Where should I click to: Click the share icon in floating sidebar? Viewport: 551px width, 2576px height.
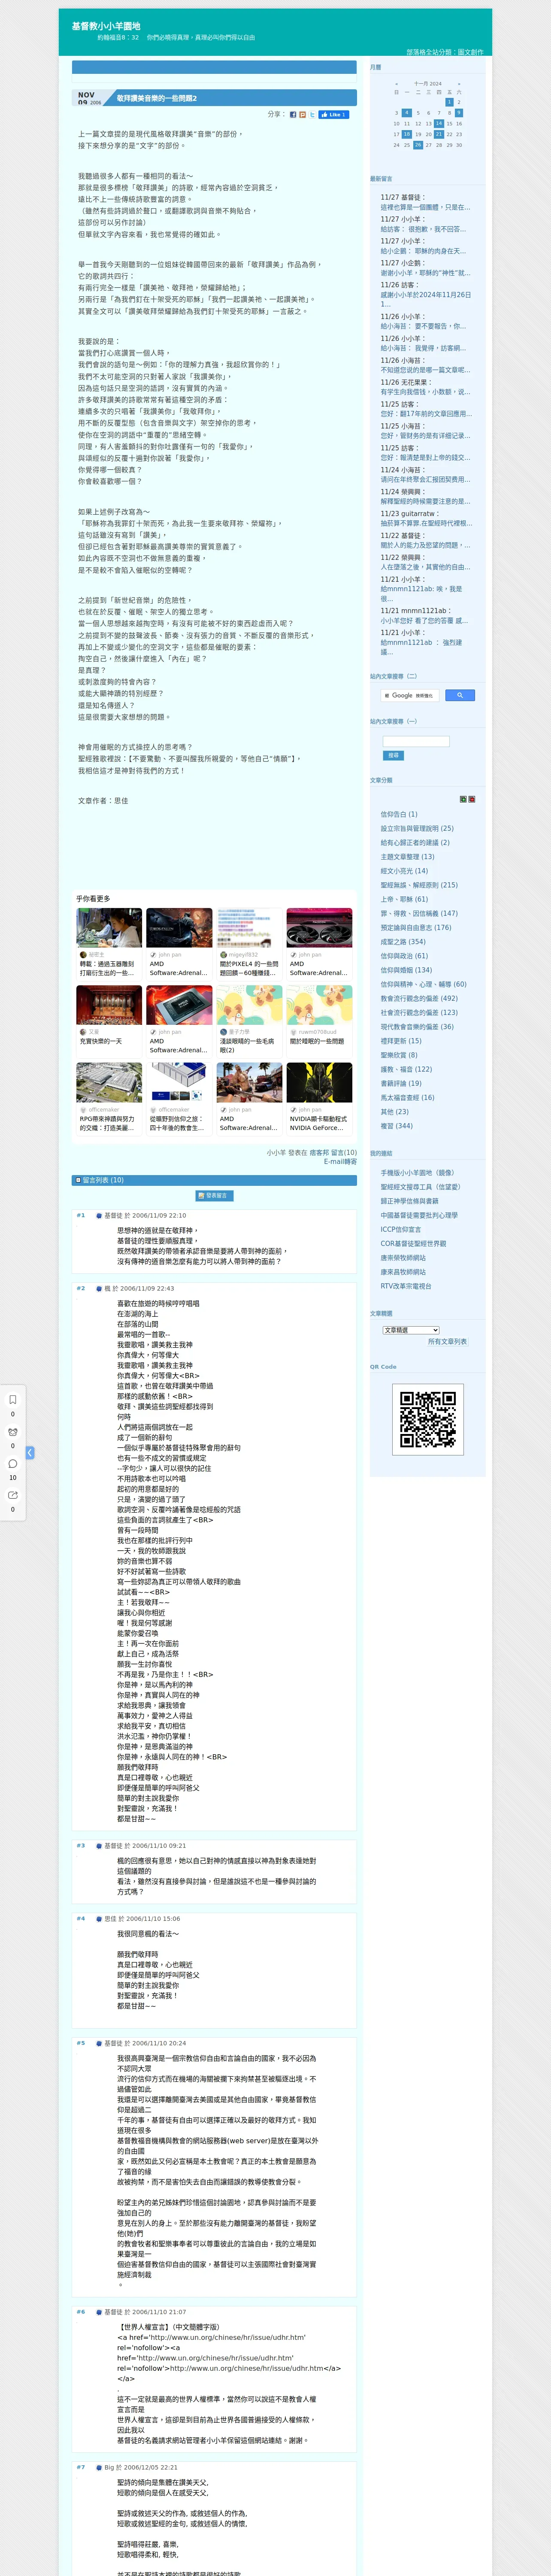[x=13, y=1495]
